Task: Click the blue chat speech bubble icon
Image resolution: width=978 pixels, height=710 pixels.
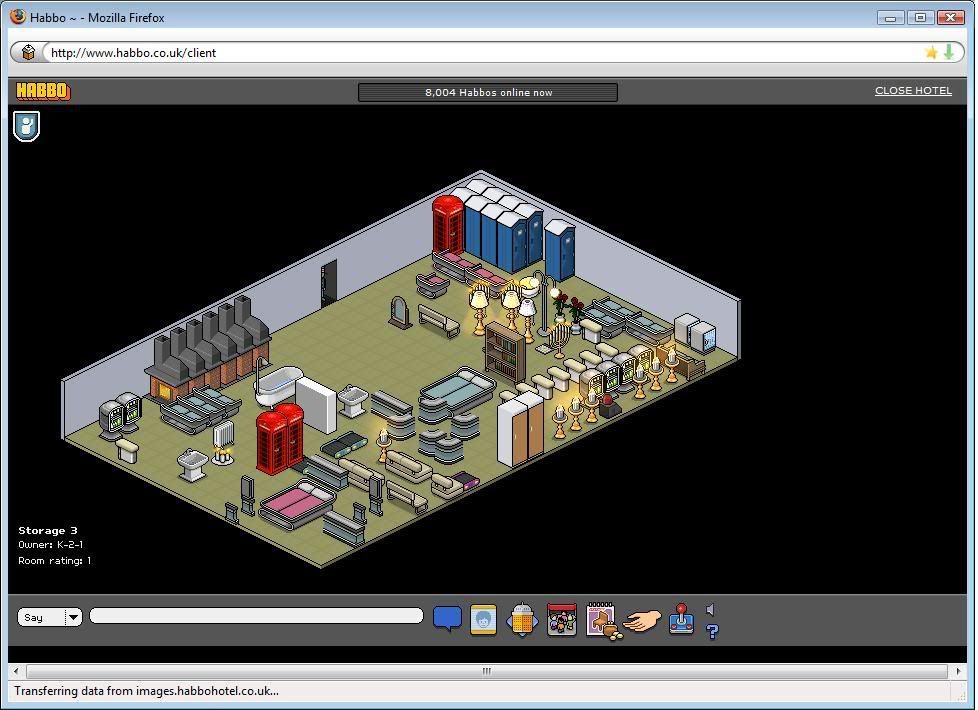Action: 447,619
